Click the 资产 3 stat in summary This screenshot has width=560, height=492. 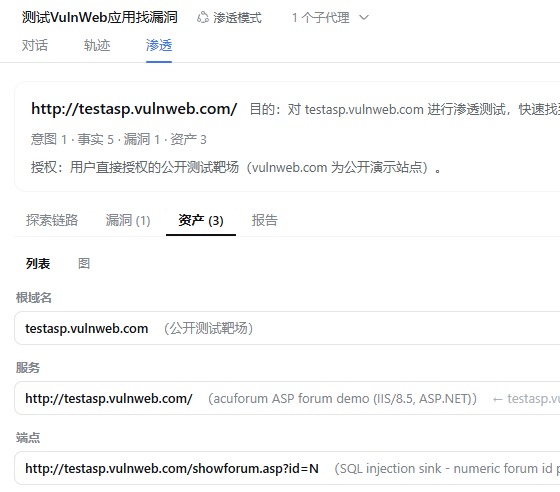[188, 139]
